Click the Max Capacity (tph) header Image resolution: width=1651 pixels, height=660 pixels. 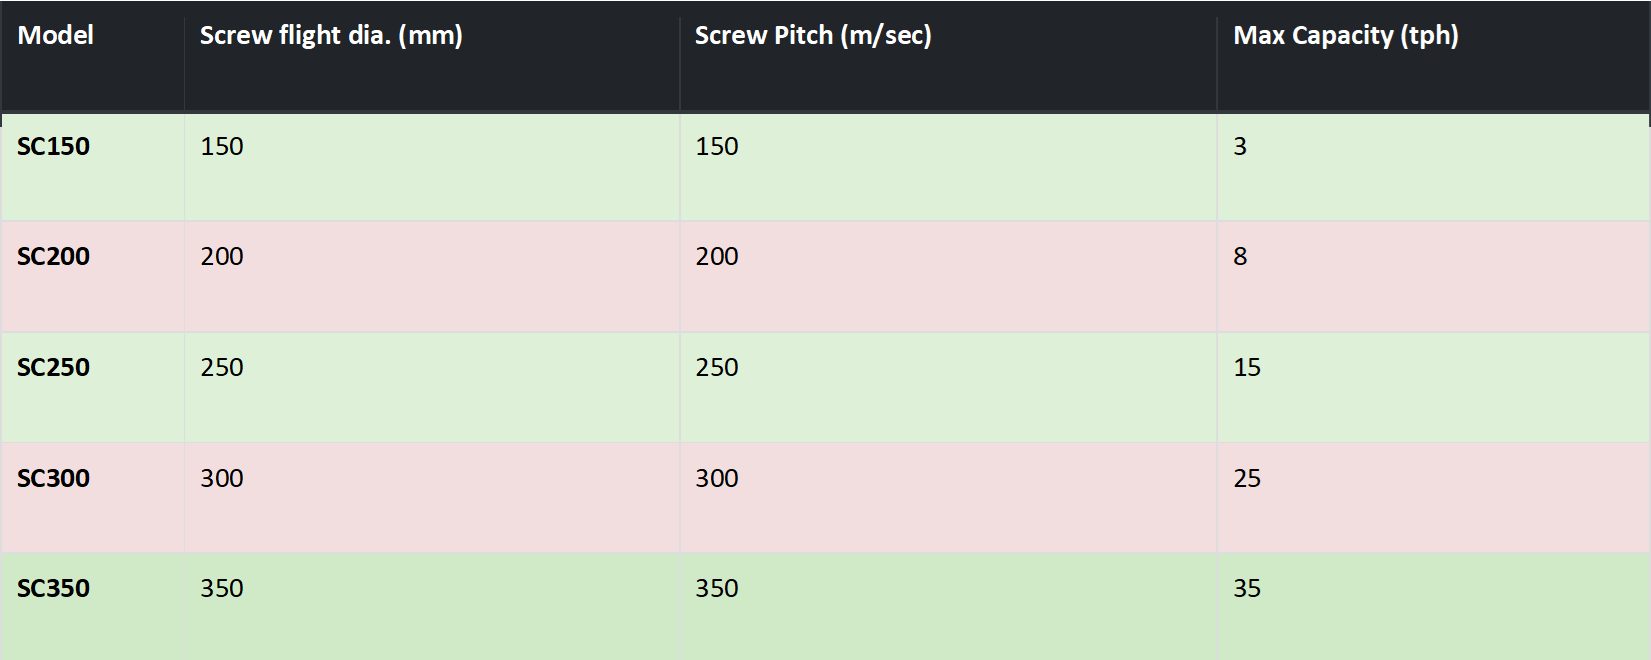(1345, 36)
